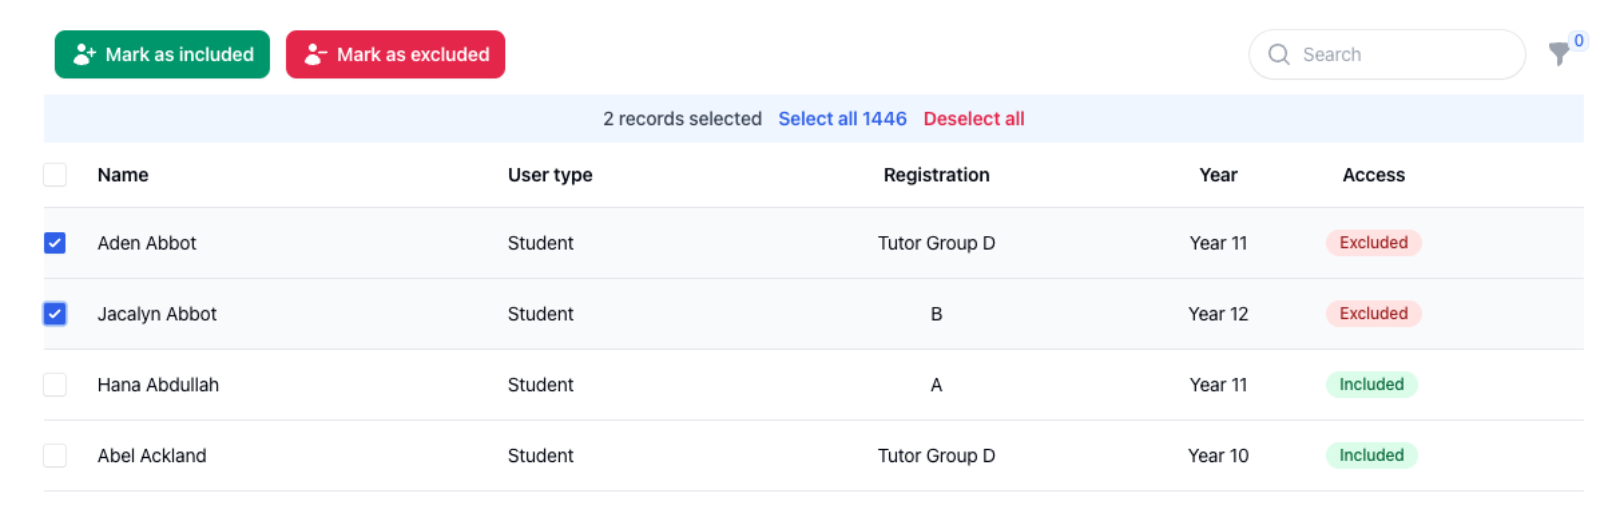Click Excluded badge for Jacalyn Abbot
The width and height of the screenshot is (1614, 508).
click(x=1373, y=314)
